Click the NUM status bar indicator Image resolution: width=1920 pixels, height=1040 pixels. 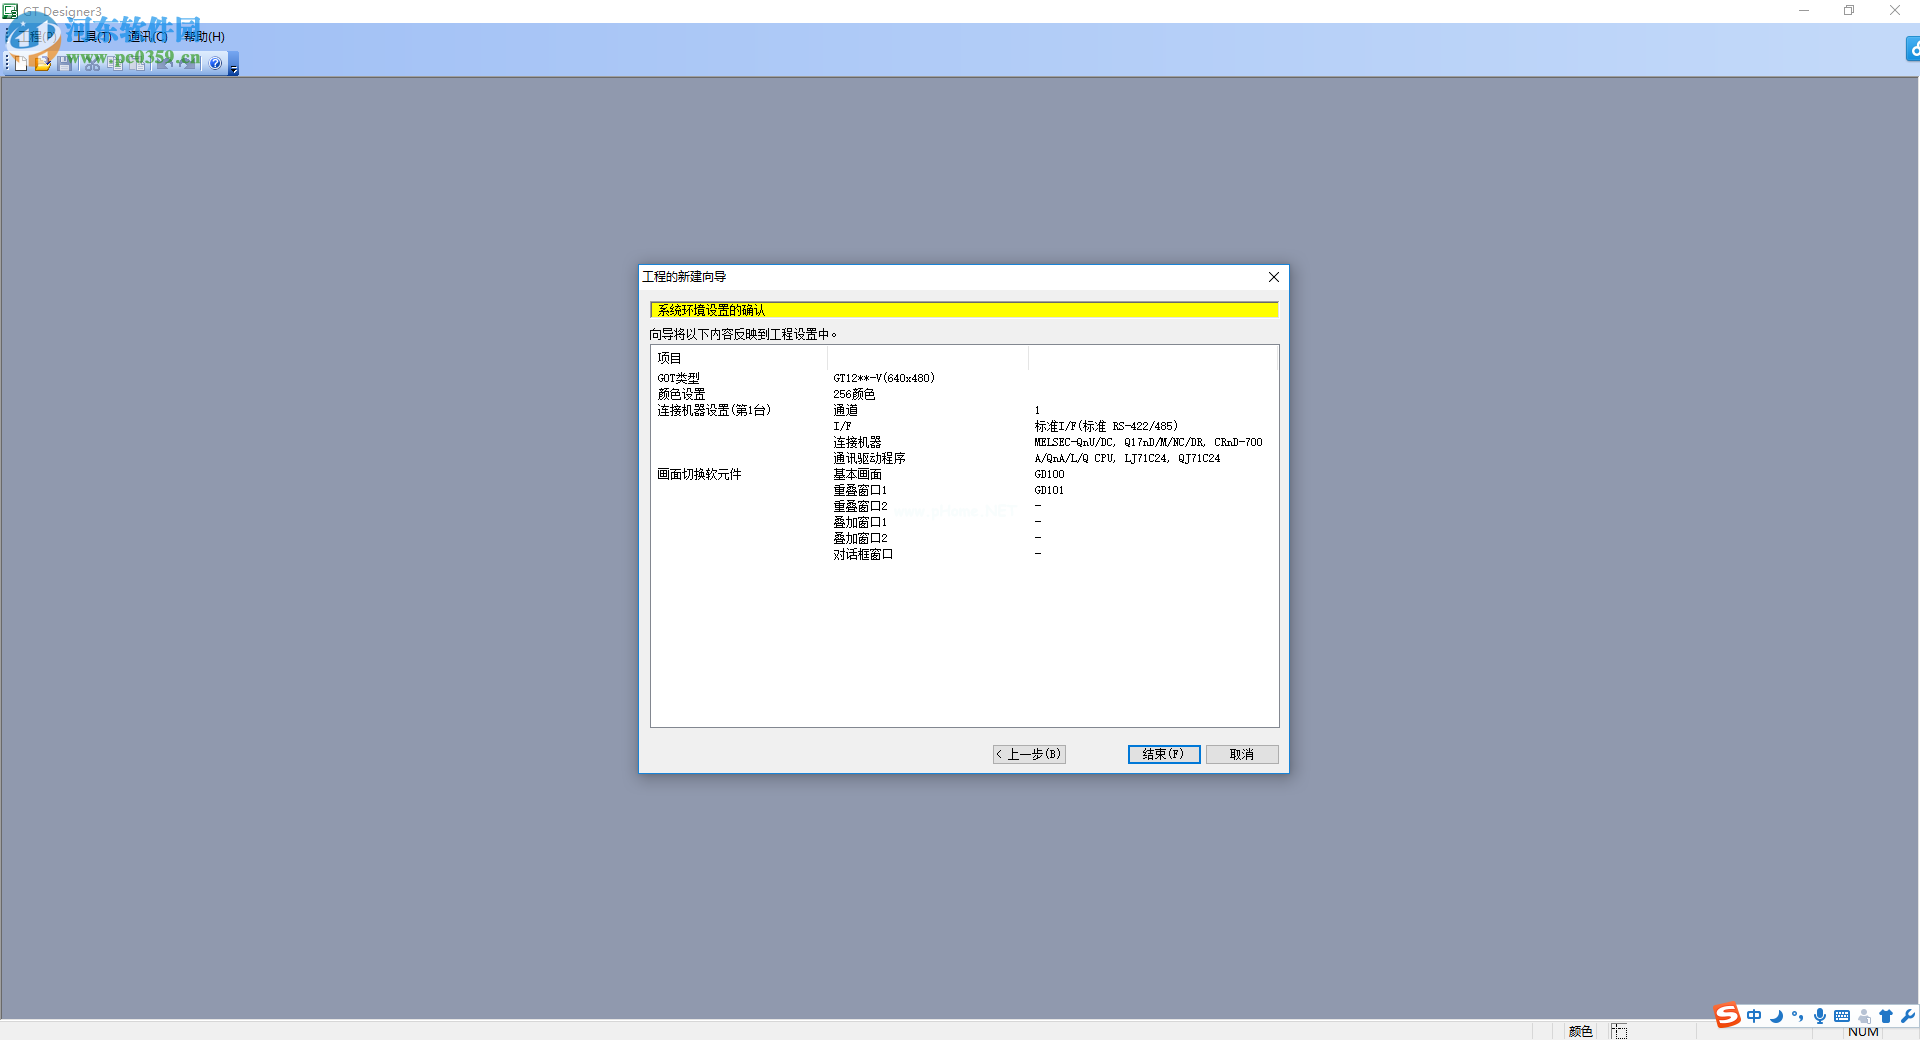click(x=1863, y=1032)
